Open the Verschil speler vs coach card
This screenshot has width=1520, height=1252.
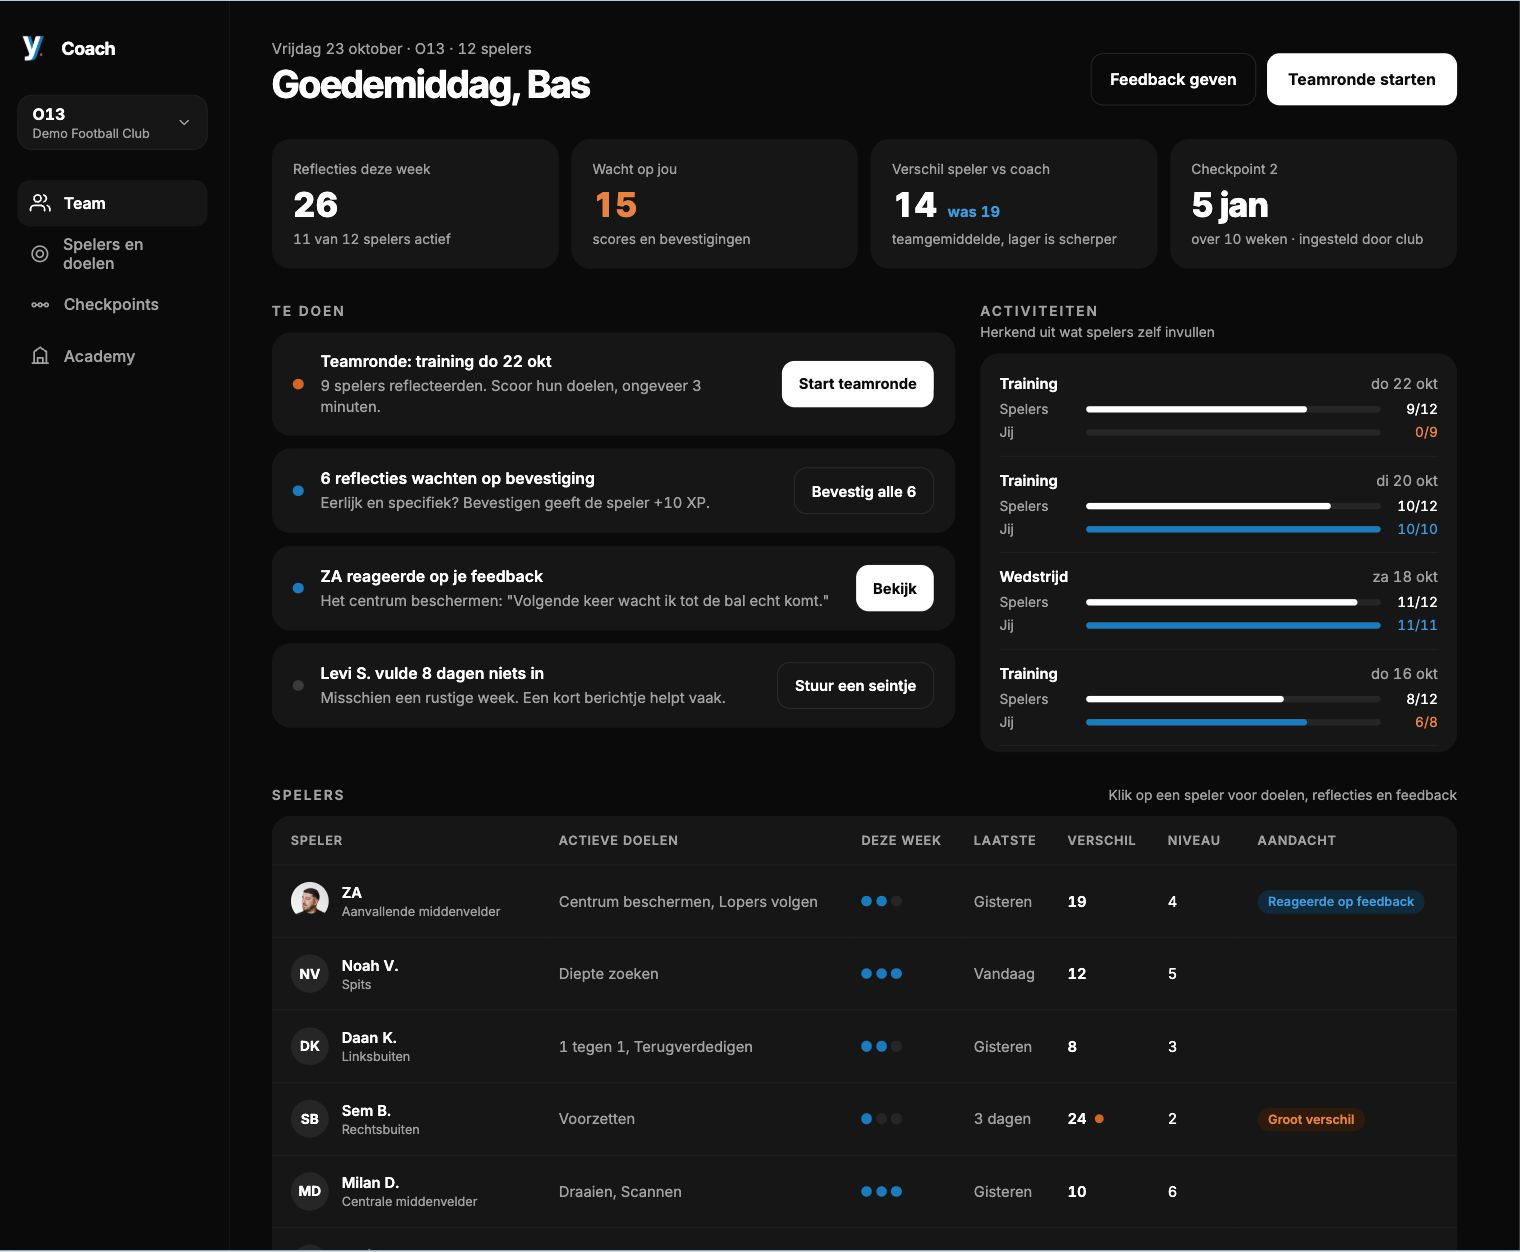click(x=1014, y=204)
